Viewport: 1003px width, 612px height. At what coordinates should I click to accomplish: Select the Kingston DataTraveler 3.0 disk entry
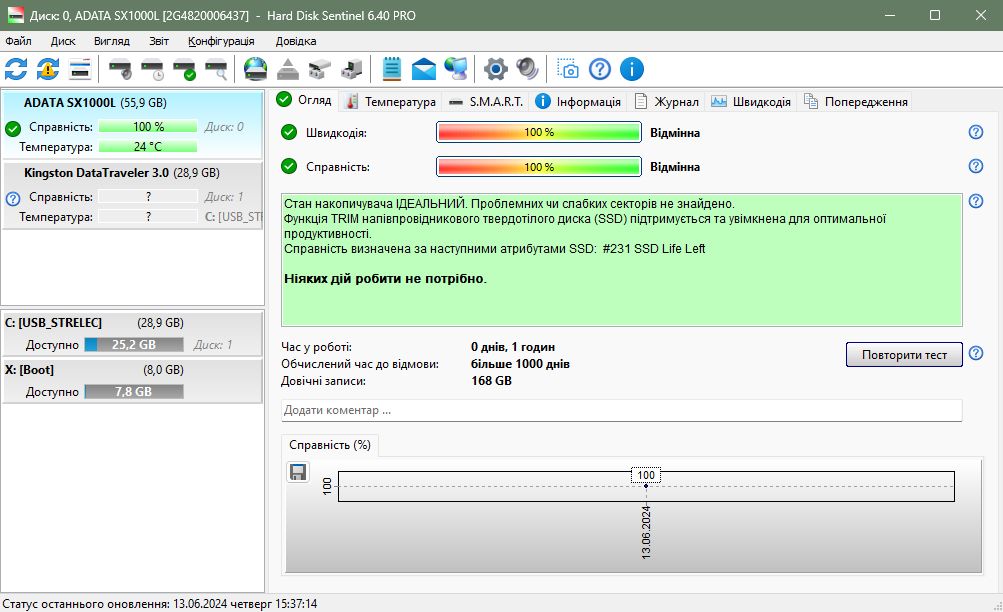click(132, 195)
